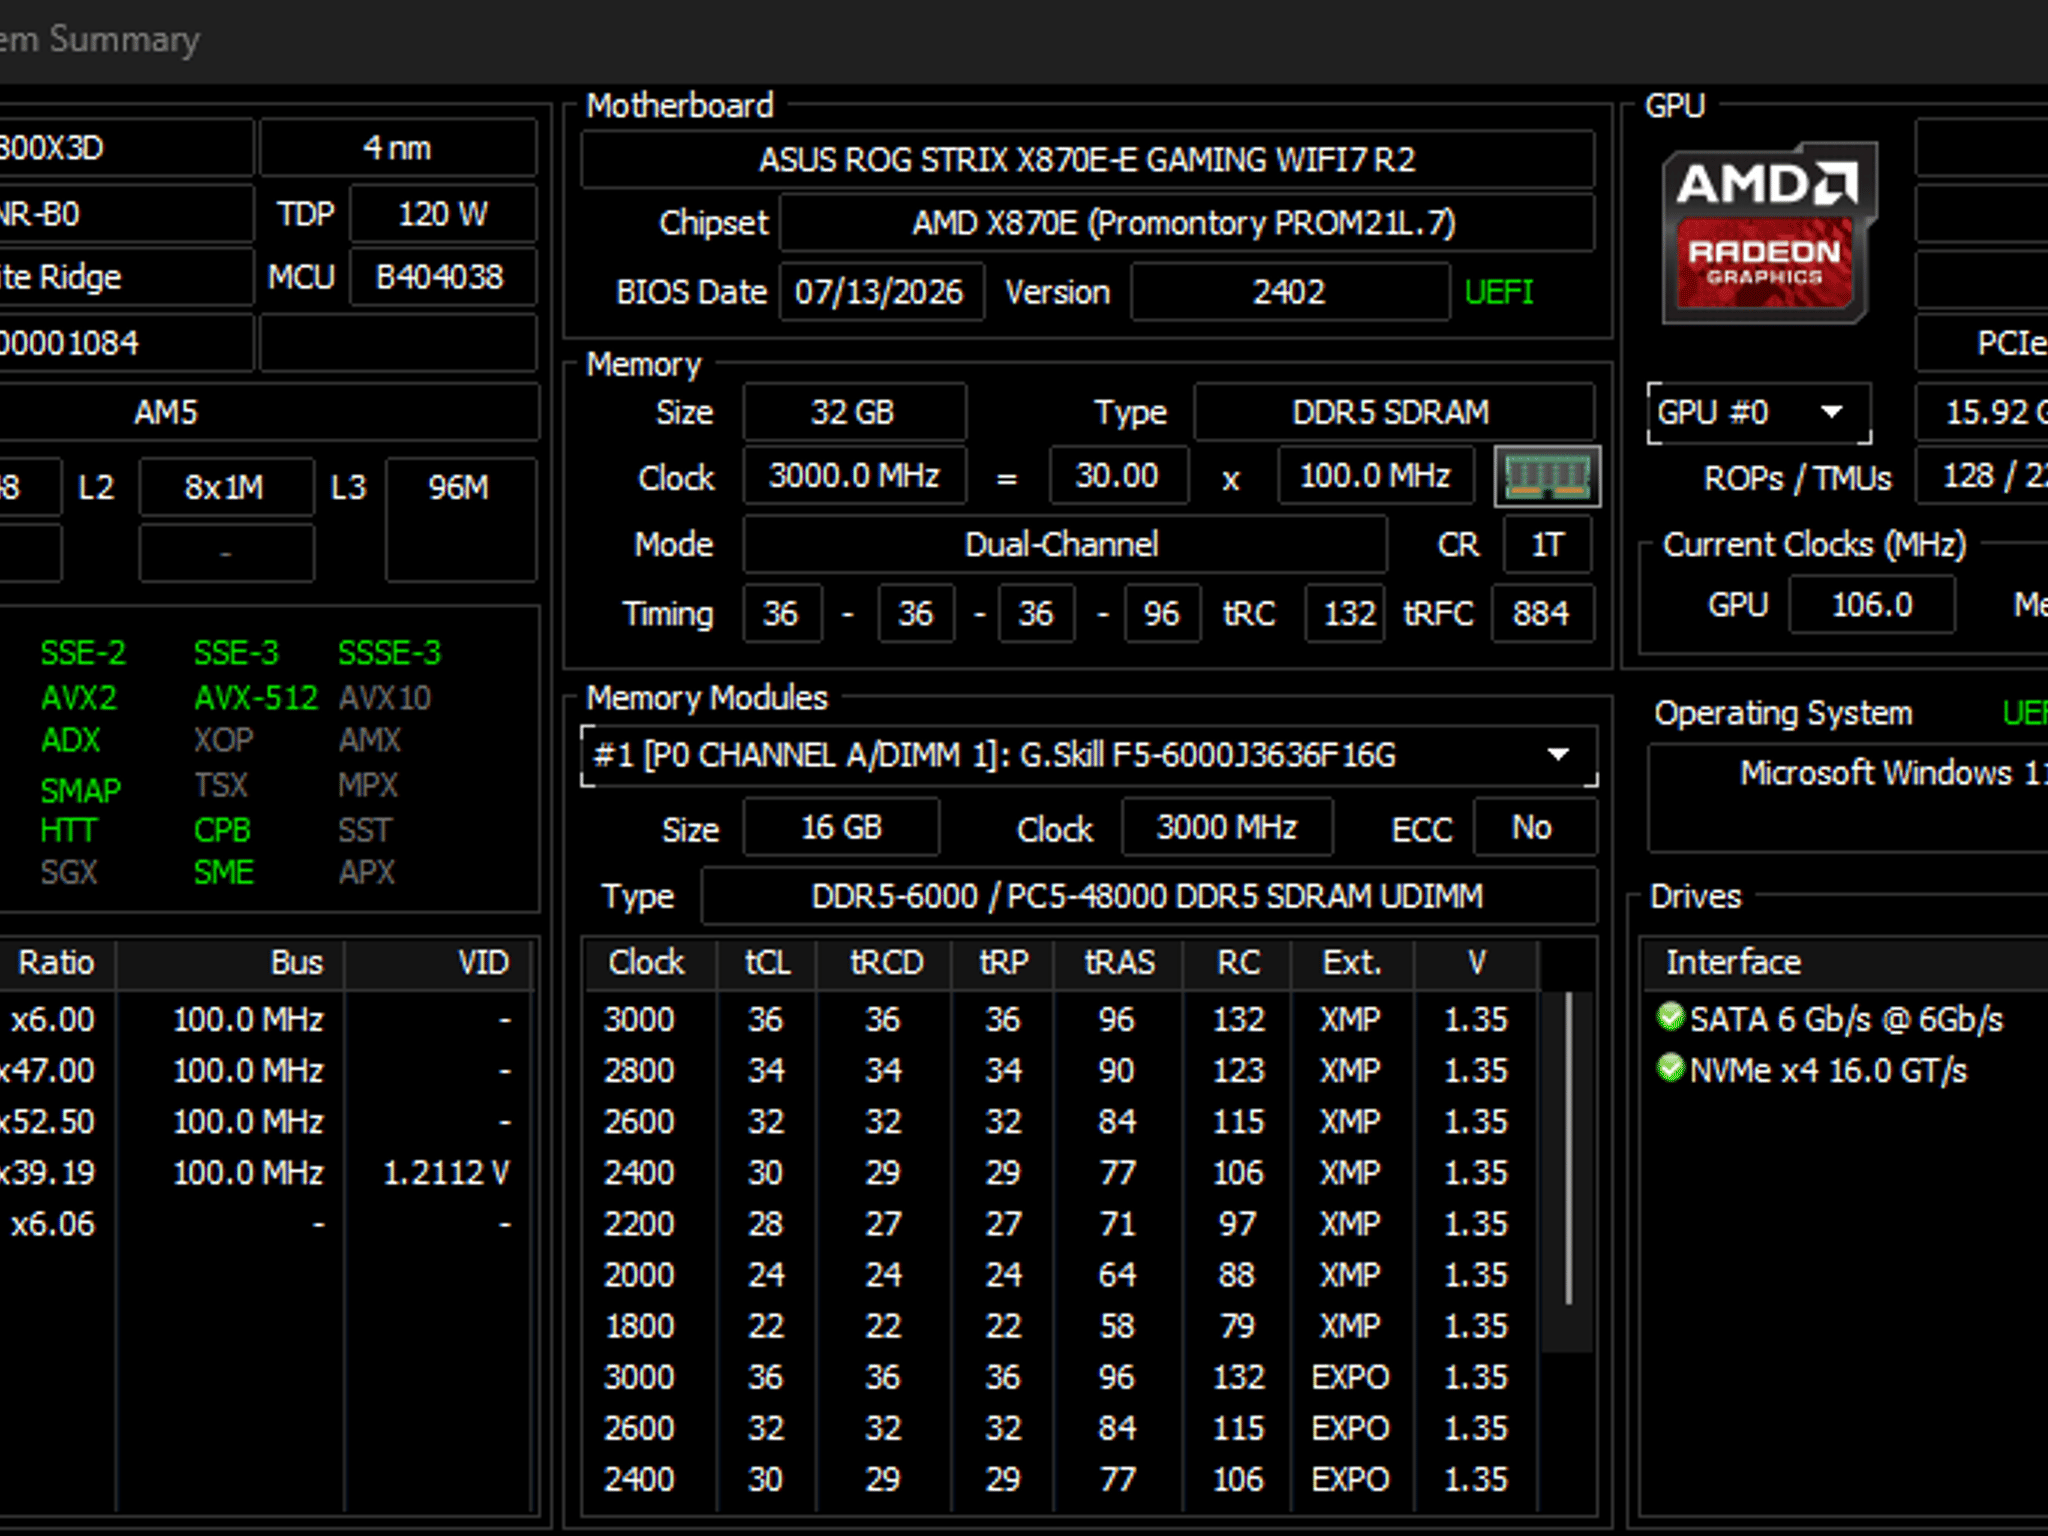Select the 2600 clock EXPO profile row
Screen dimensions: 2048x1536
[x=1062, y=1428]
